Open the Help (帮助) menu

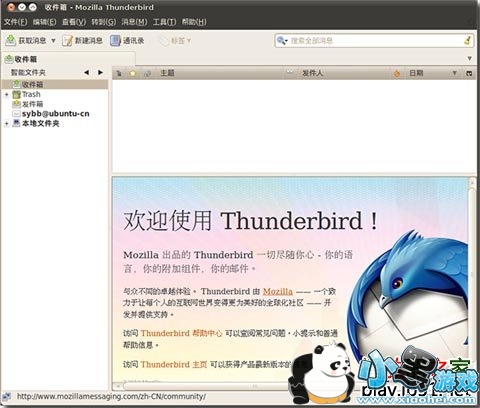(194, 22)
